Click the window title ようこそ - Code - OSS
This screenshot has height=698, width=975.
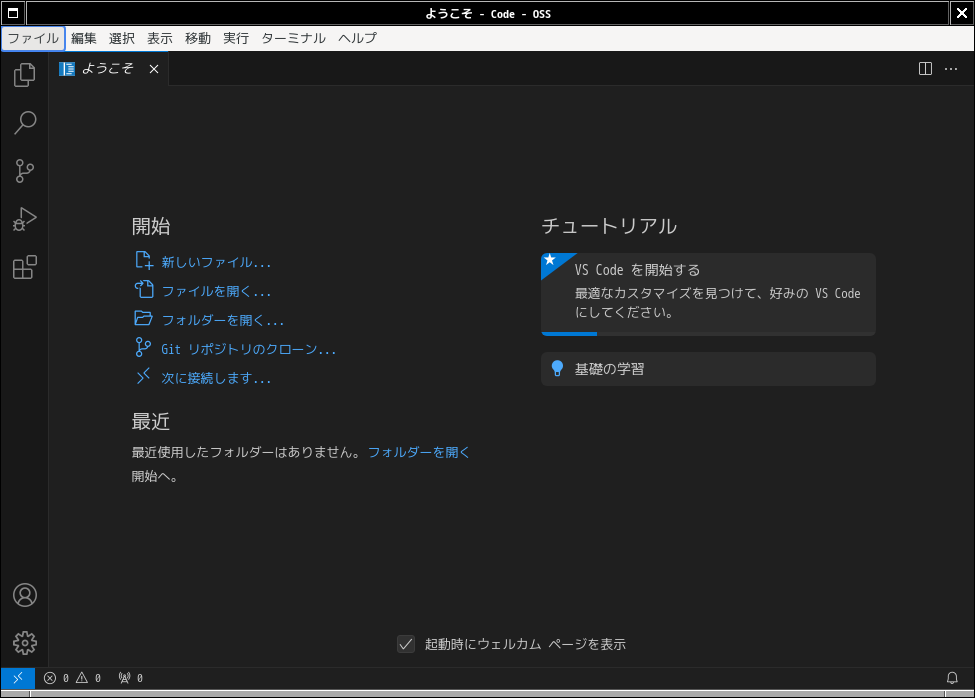click(488, 14)
